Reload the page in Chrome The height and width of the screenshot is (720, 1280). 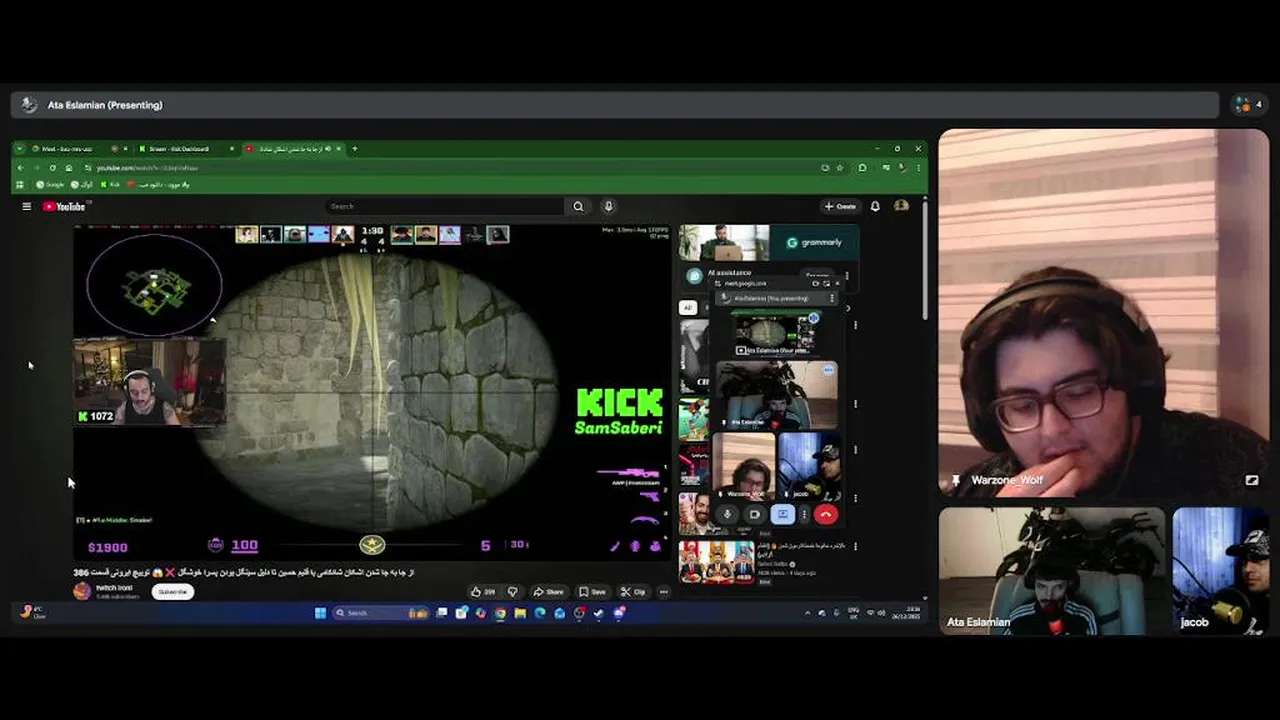tap(53, 167)
